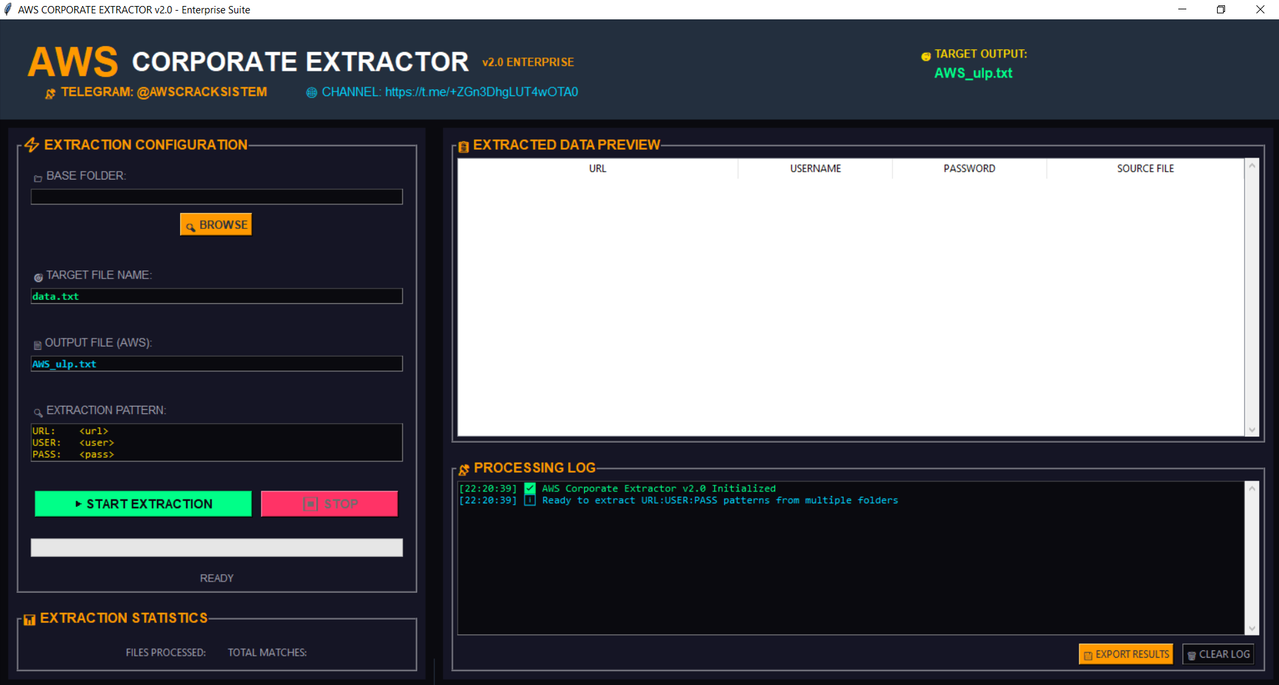Focus the BASE FOLDER input field
Image resolution: width=1279 pixels, height=685 pixels.
pyautogui.click(x=217, y=197)
